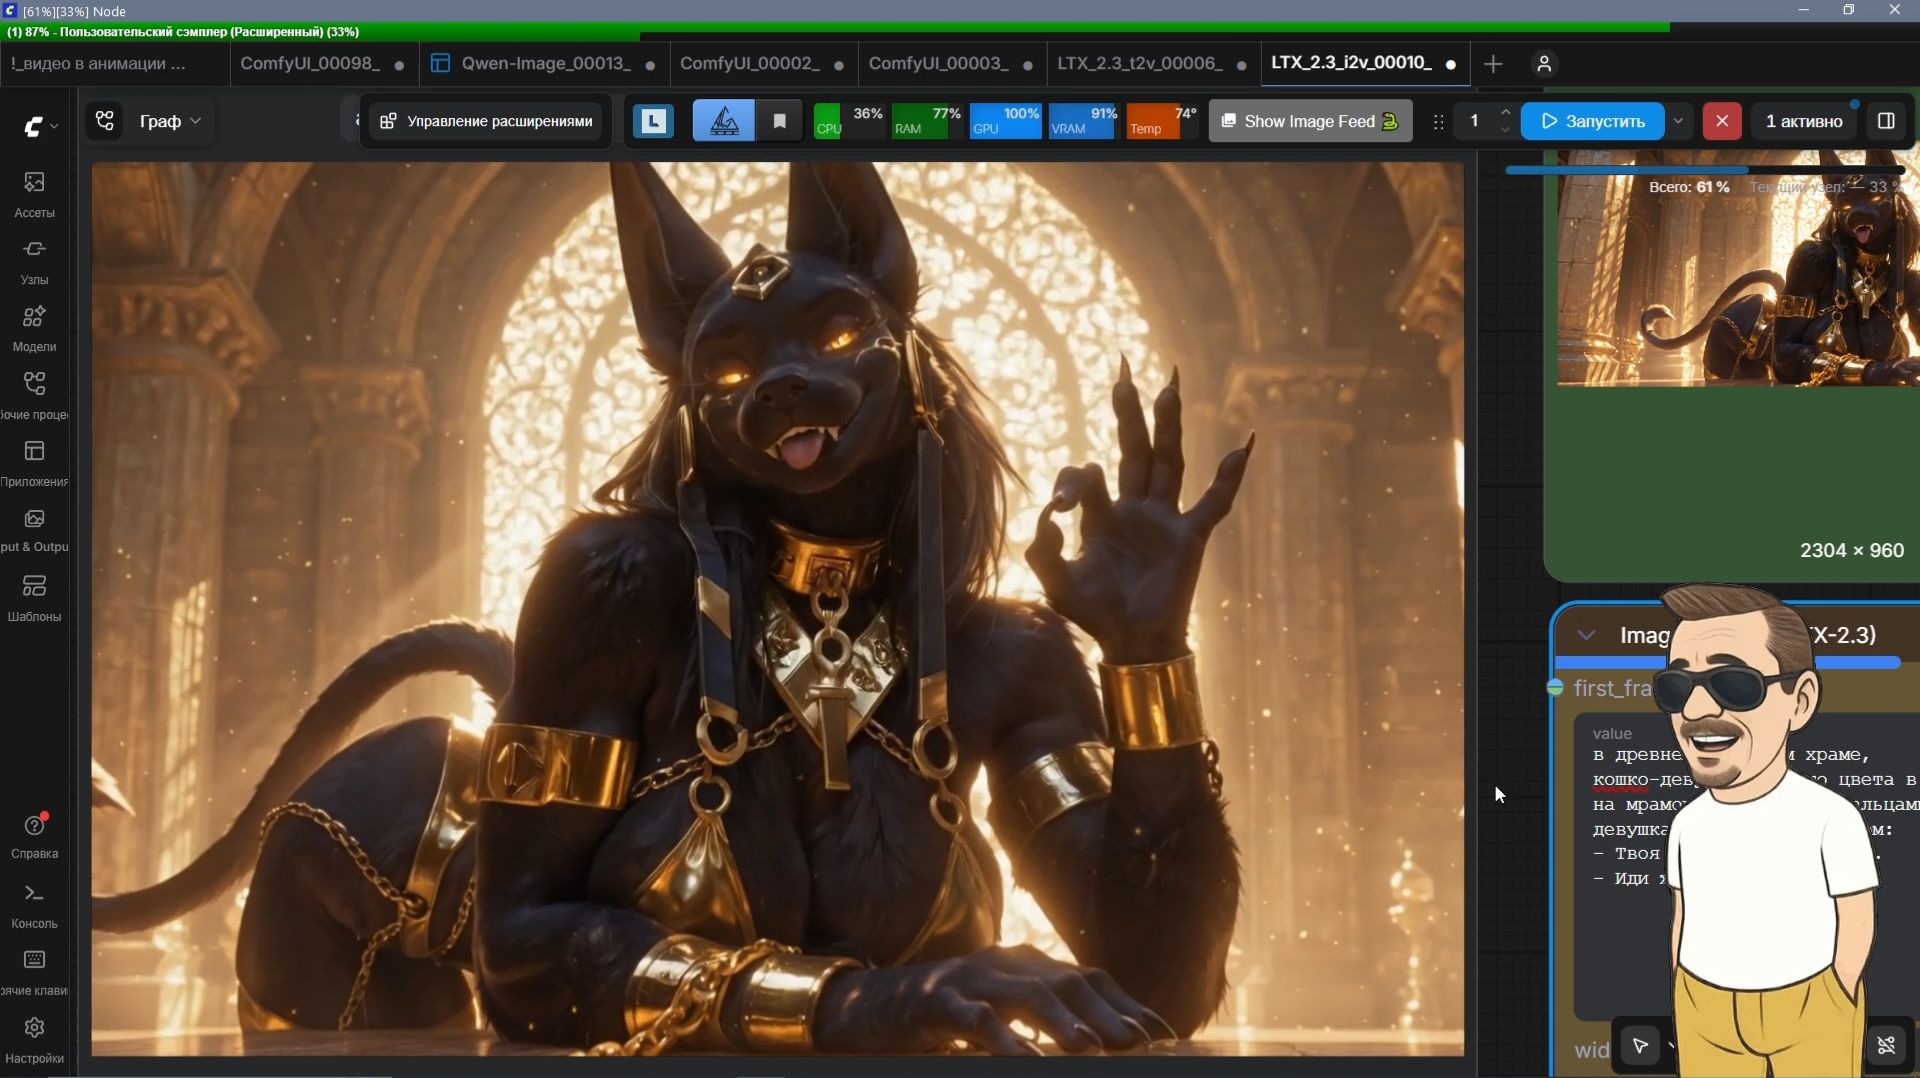1920x1078 pixels.
Task: Increase the batch count stepper
Action: pyautogui.click(x=1506, y=112)
